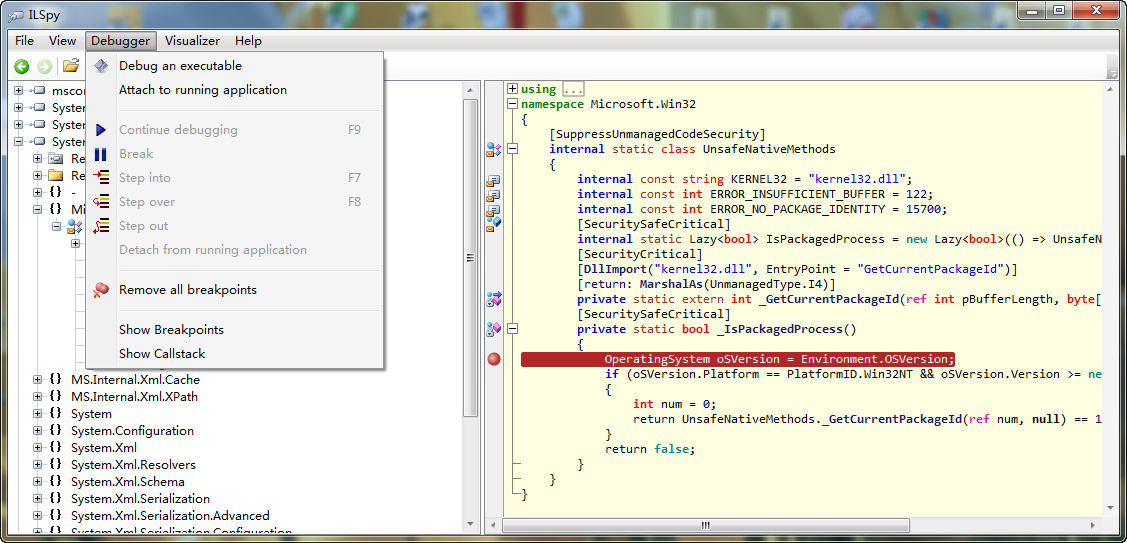Choose Show Breakpoints

point(234,330)
